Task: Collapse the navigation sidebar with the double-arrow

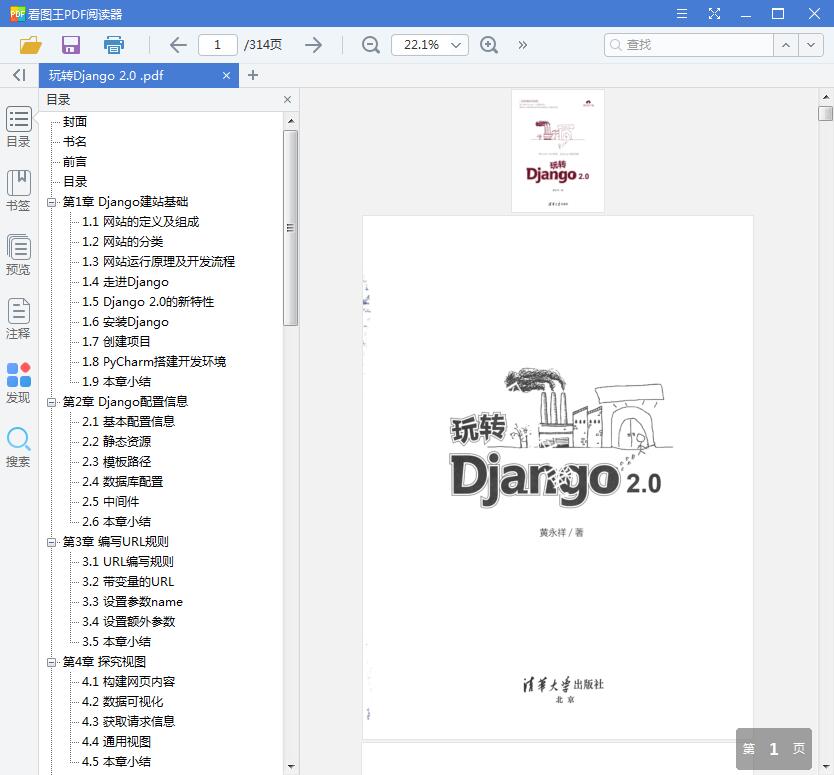Action: pyautogui.click(x=18, y=76)
